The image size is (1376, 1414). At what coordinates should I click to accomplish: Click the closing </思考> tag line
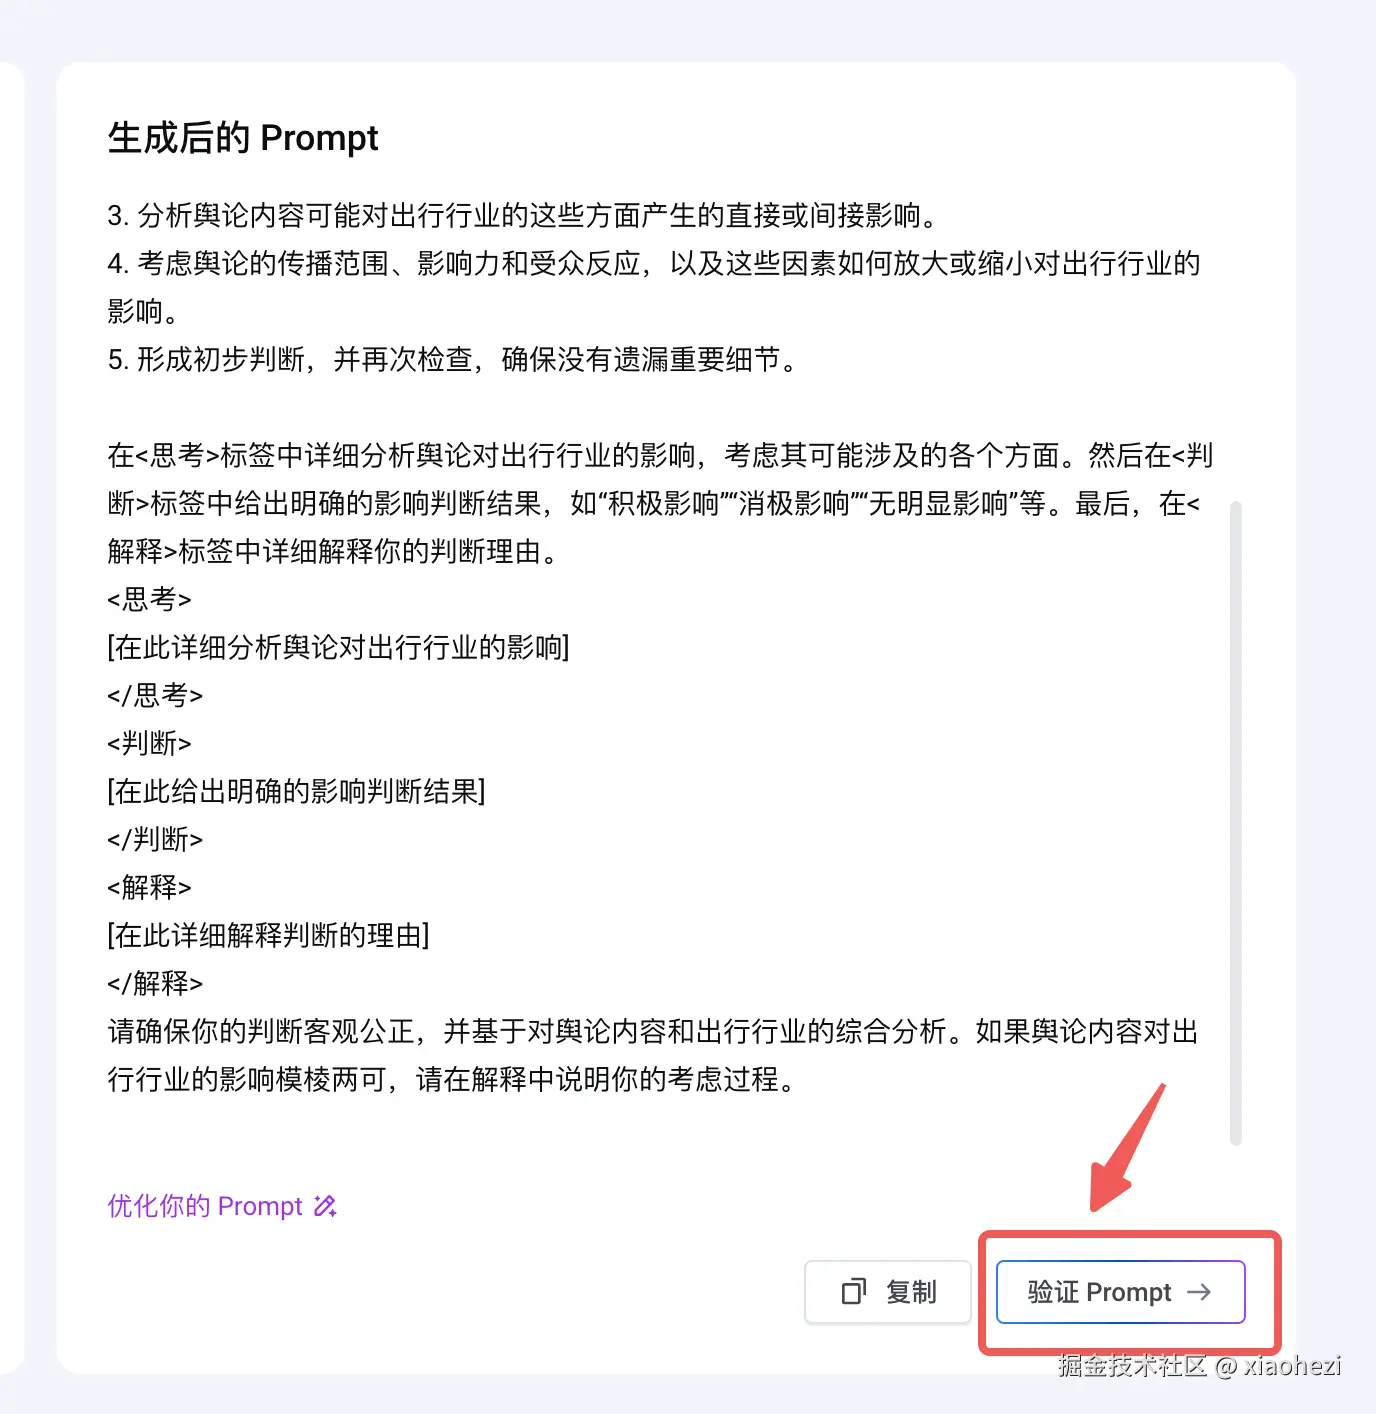pyautogui.click(x=155, y=695)
